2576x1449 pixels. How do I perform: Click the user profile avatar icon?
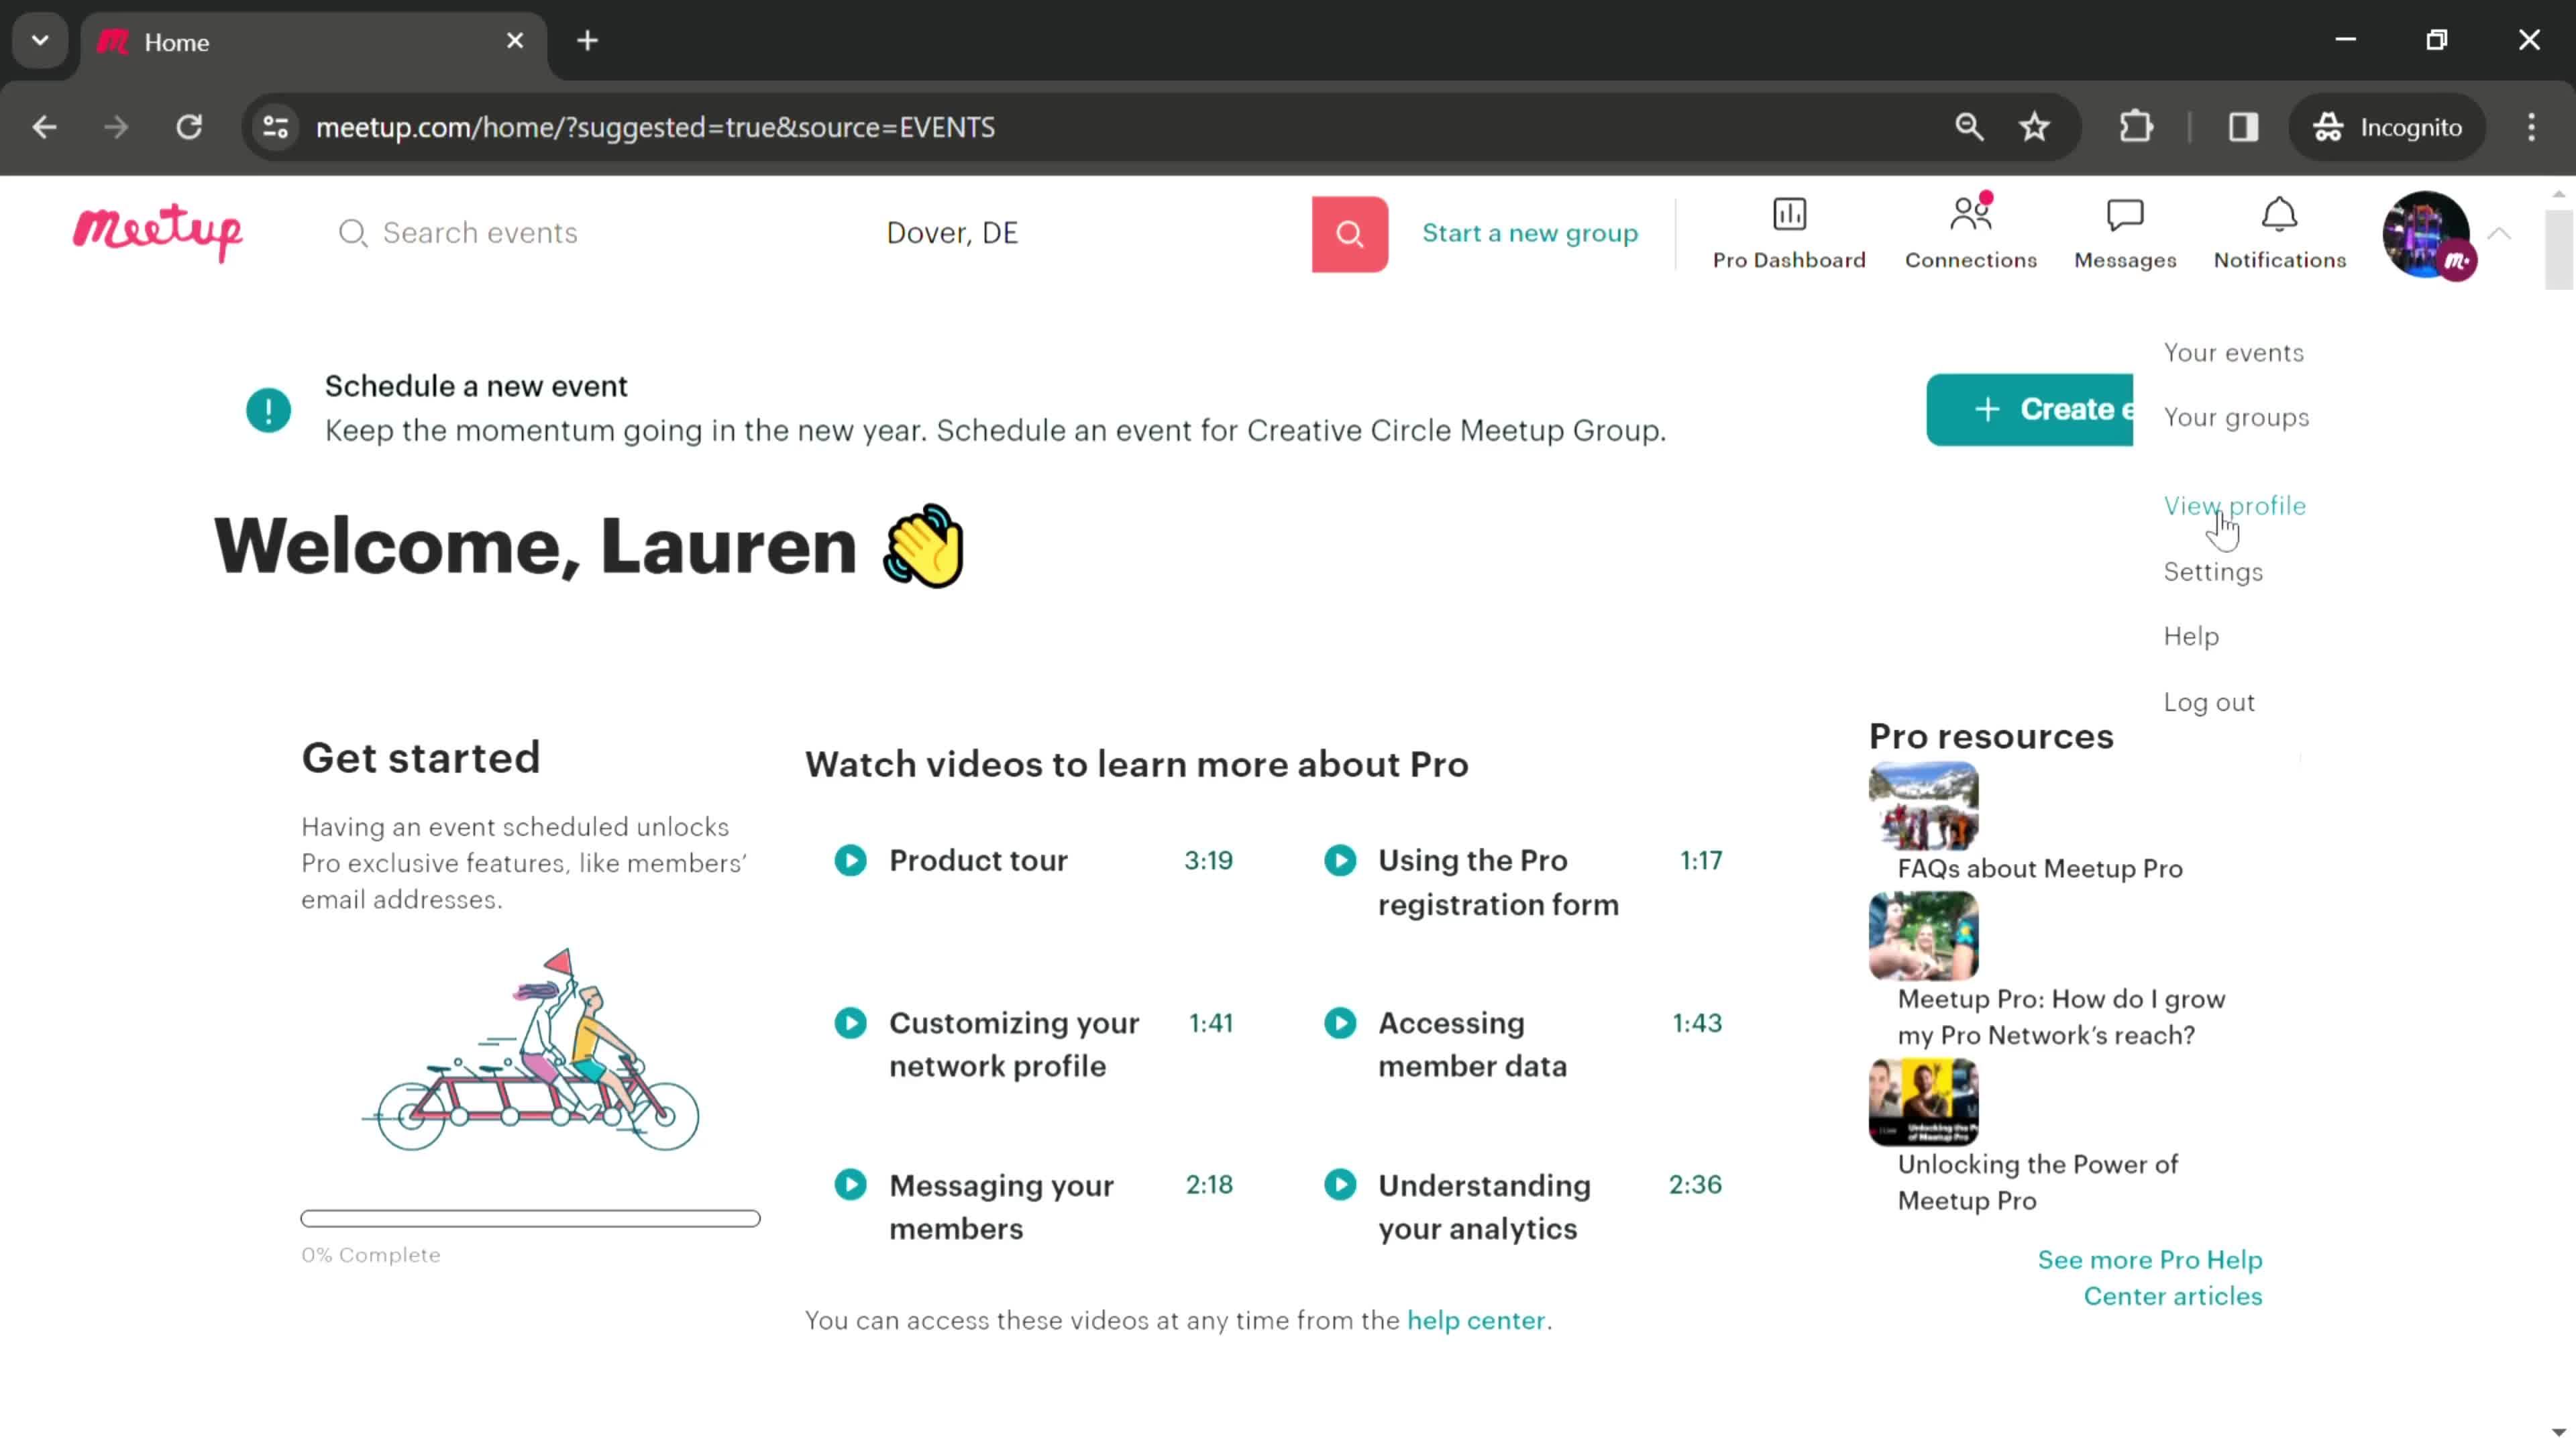2427,231
